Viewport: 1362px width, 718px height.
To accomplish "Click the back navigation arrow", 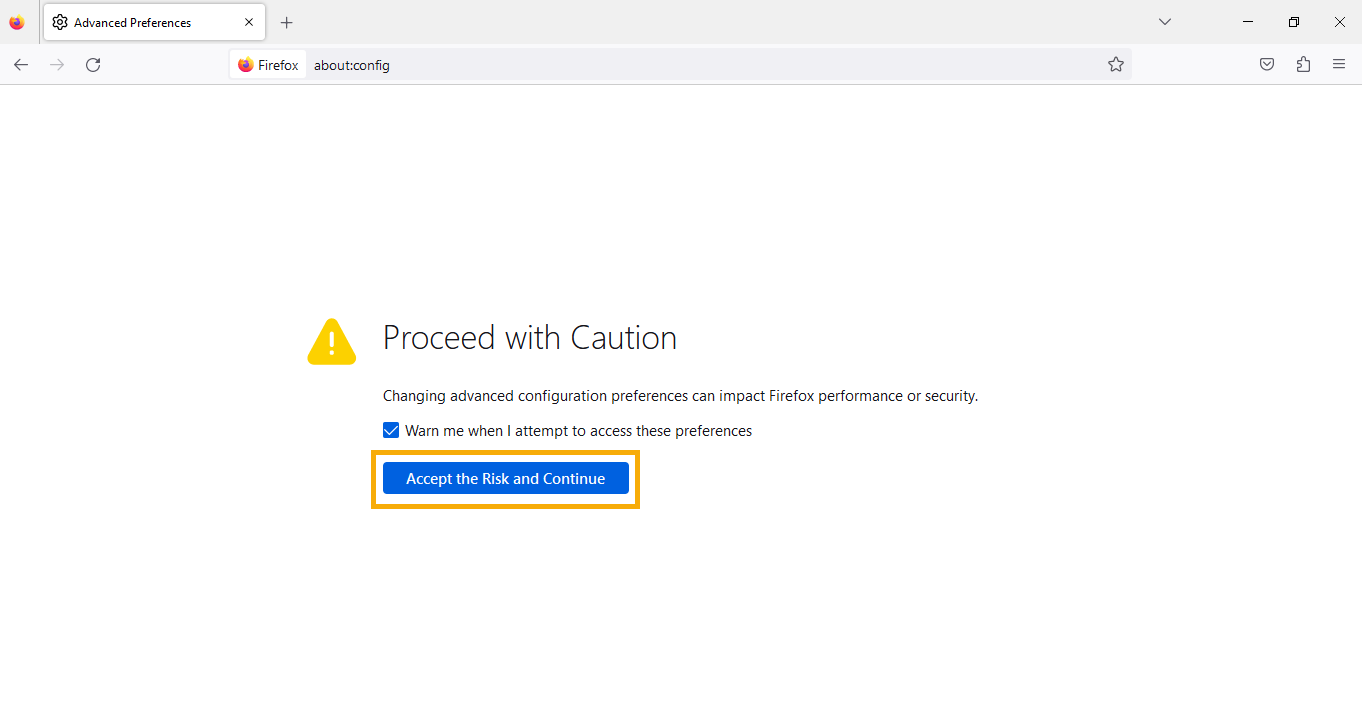I will 21,65.
